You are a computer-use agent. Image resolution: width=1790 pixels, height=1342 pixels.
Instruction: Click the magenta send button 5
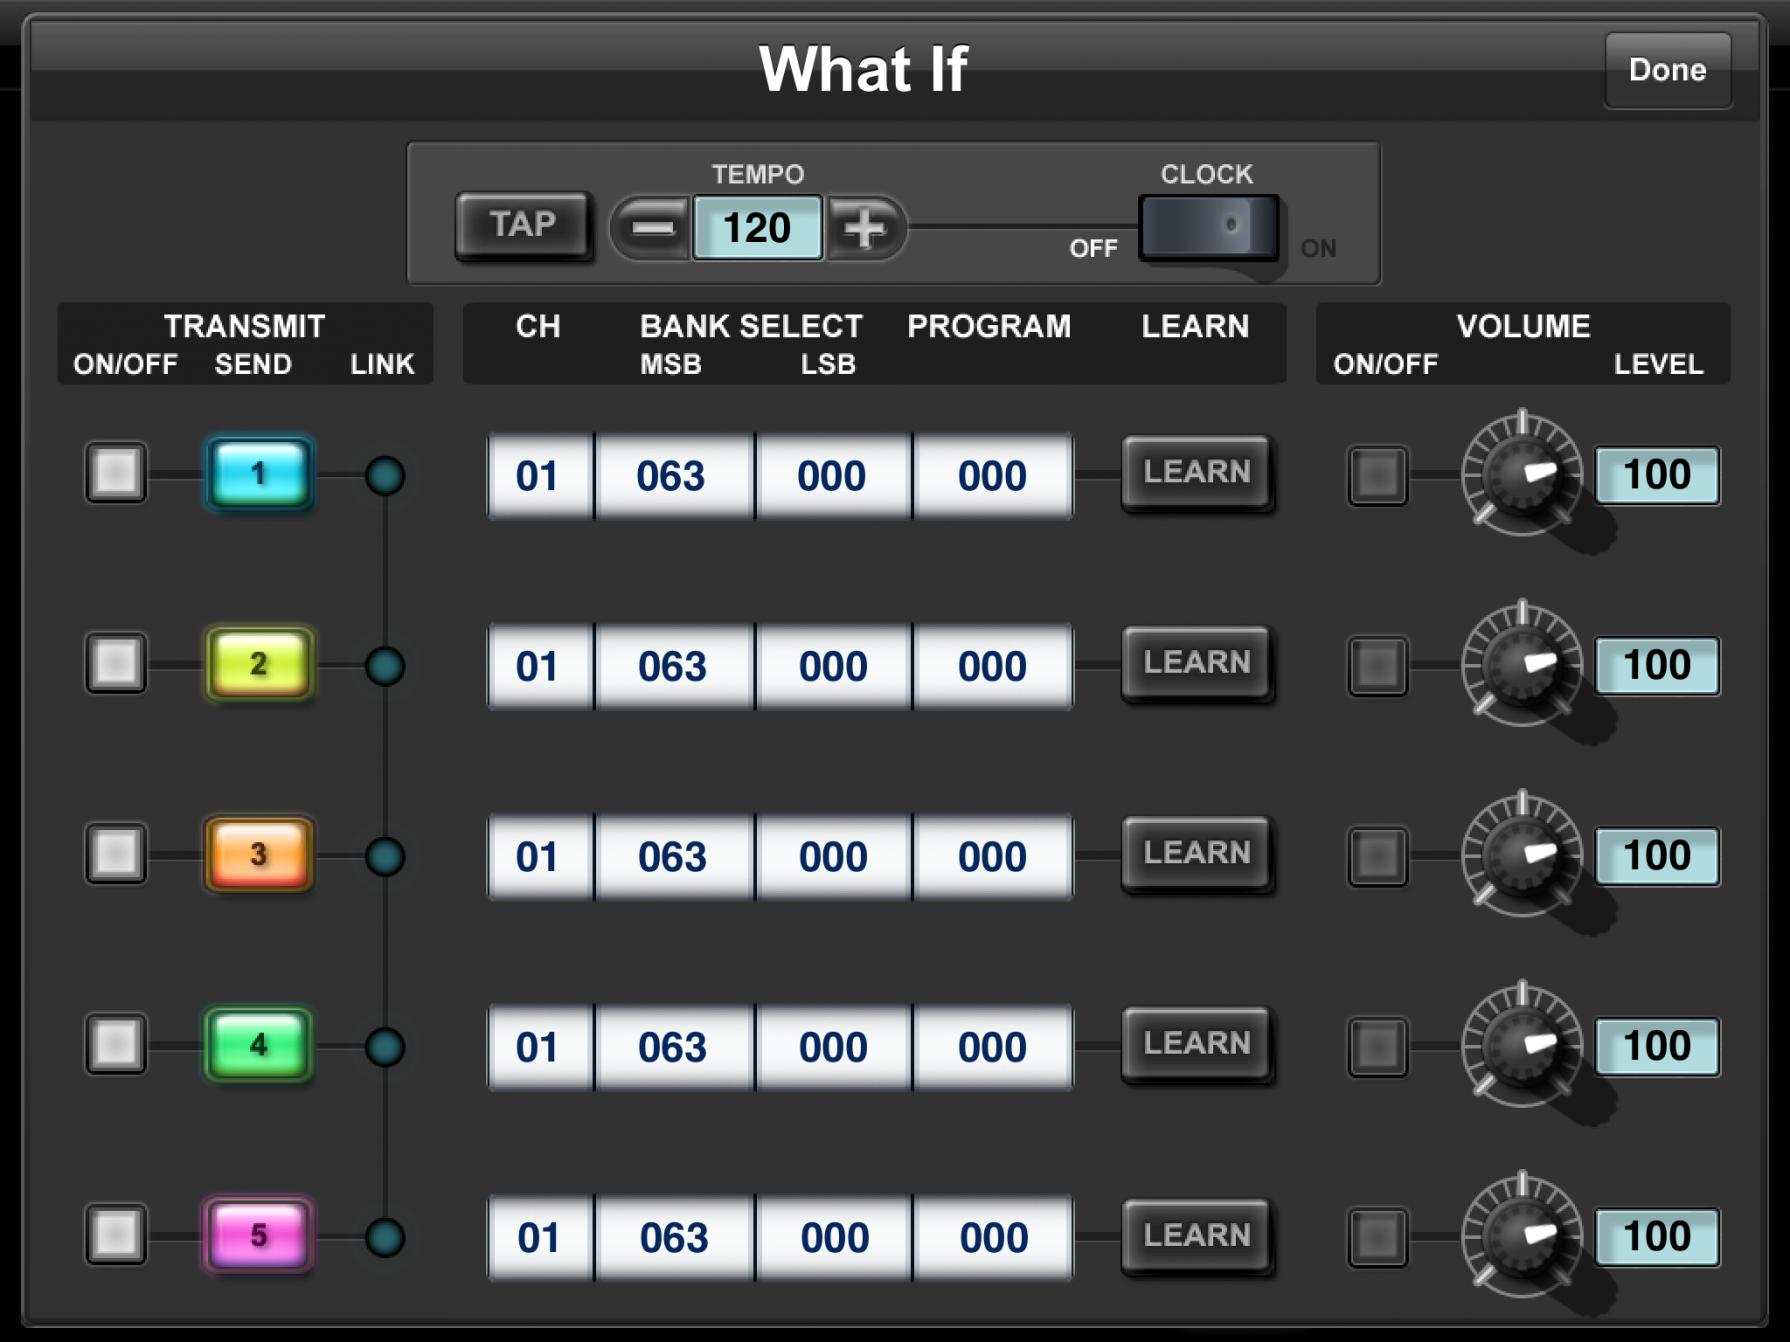click(x=259, y=1235)
